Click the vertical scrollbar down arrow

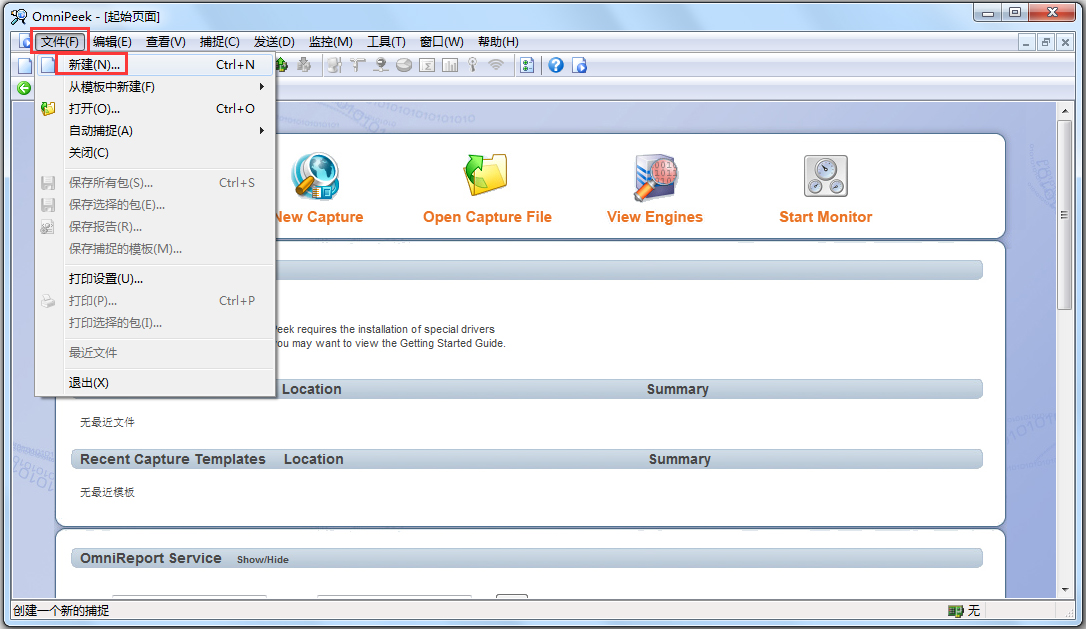point(1064,590)
